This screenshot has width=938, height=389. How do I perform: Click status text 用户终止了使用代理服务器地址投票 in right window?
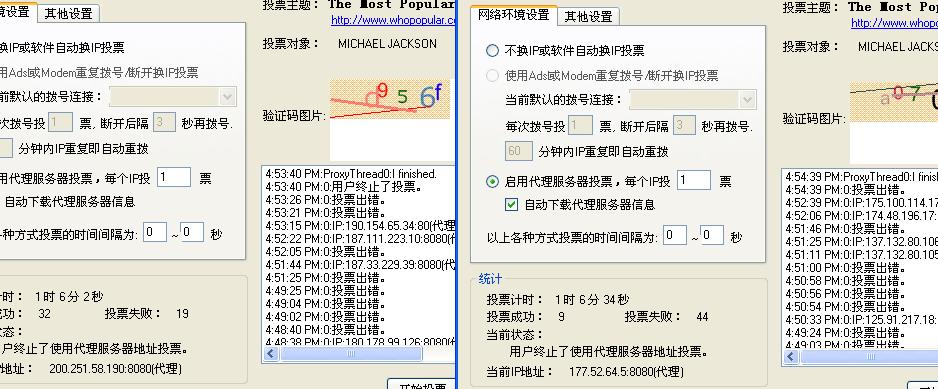coord(609,352)
